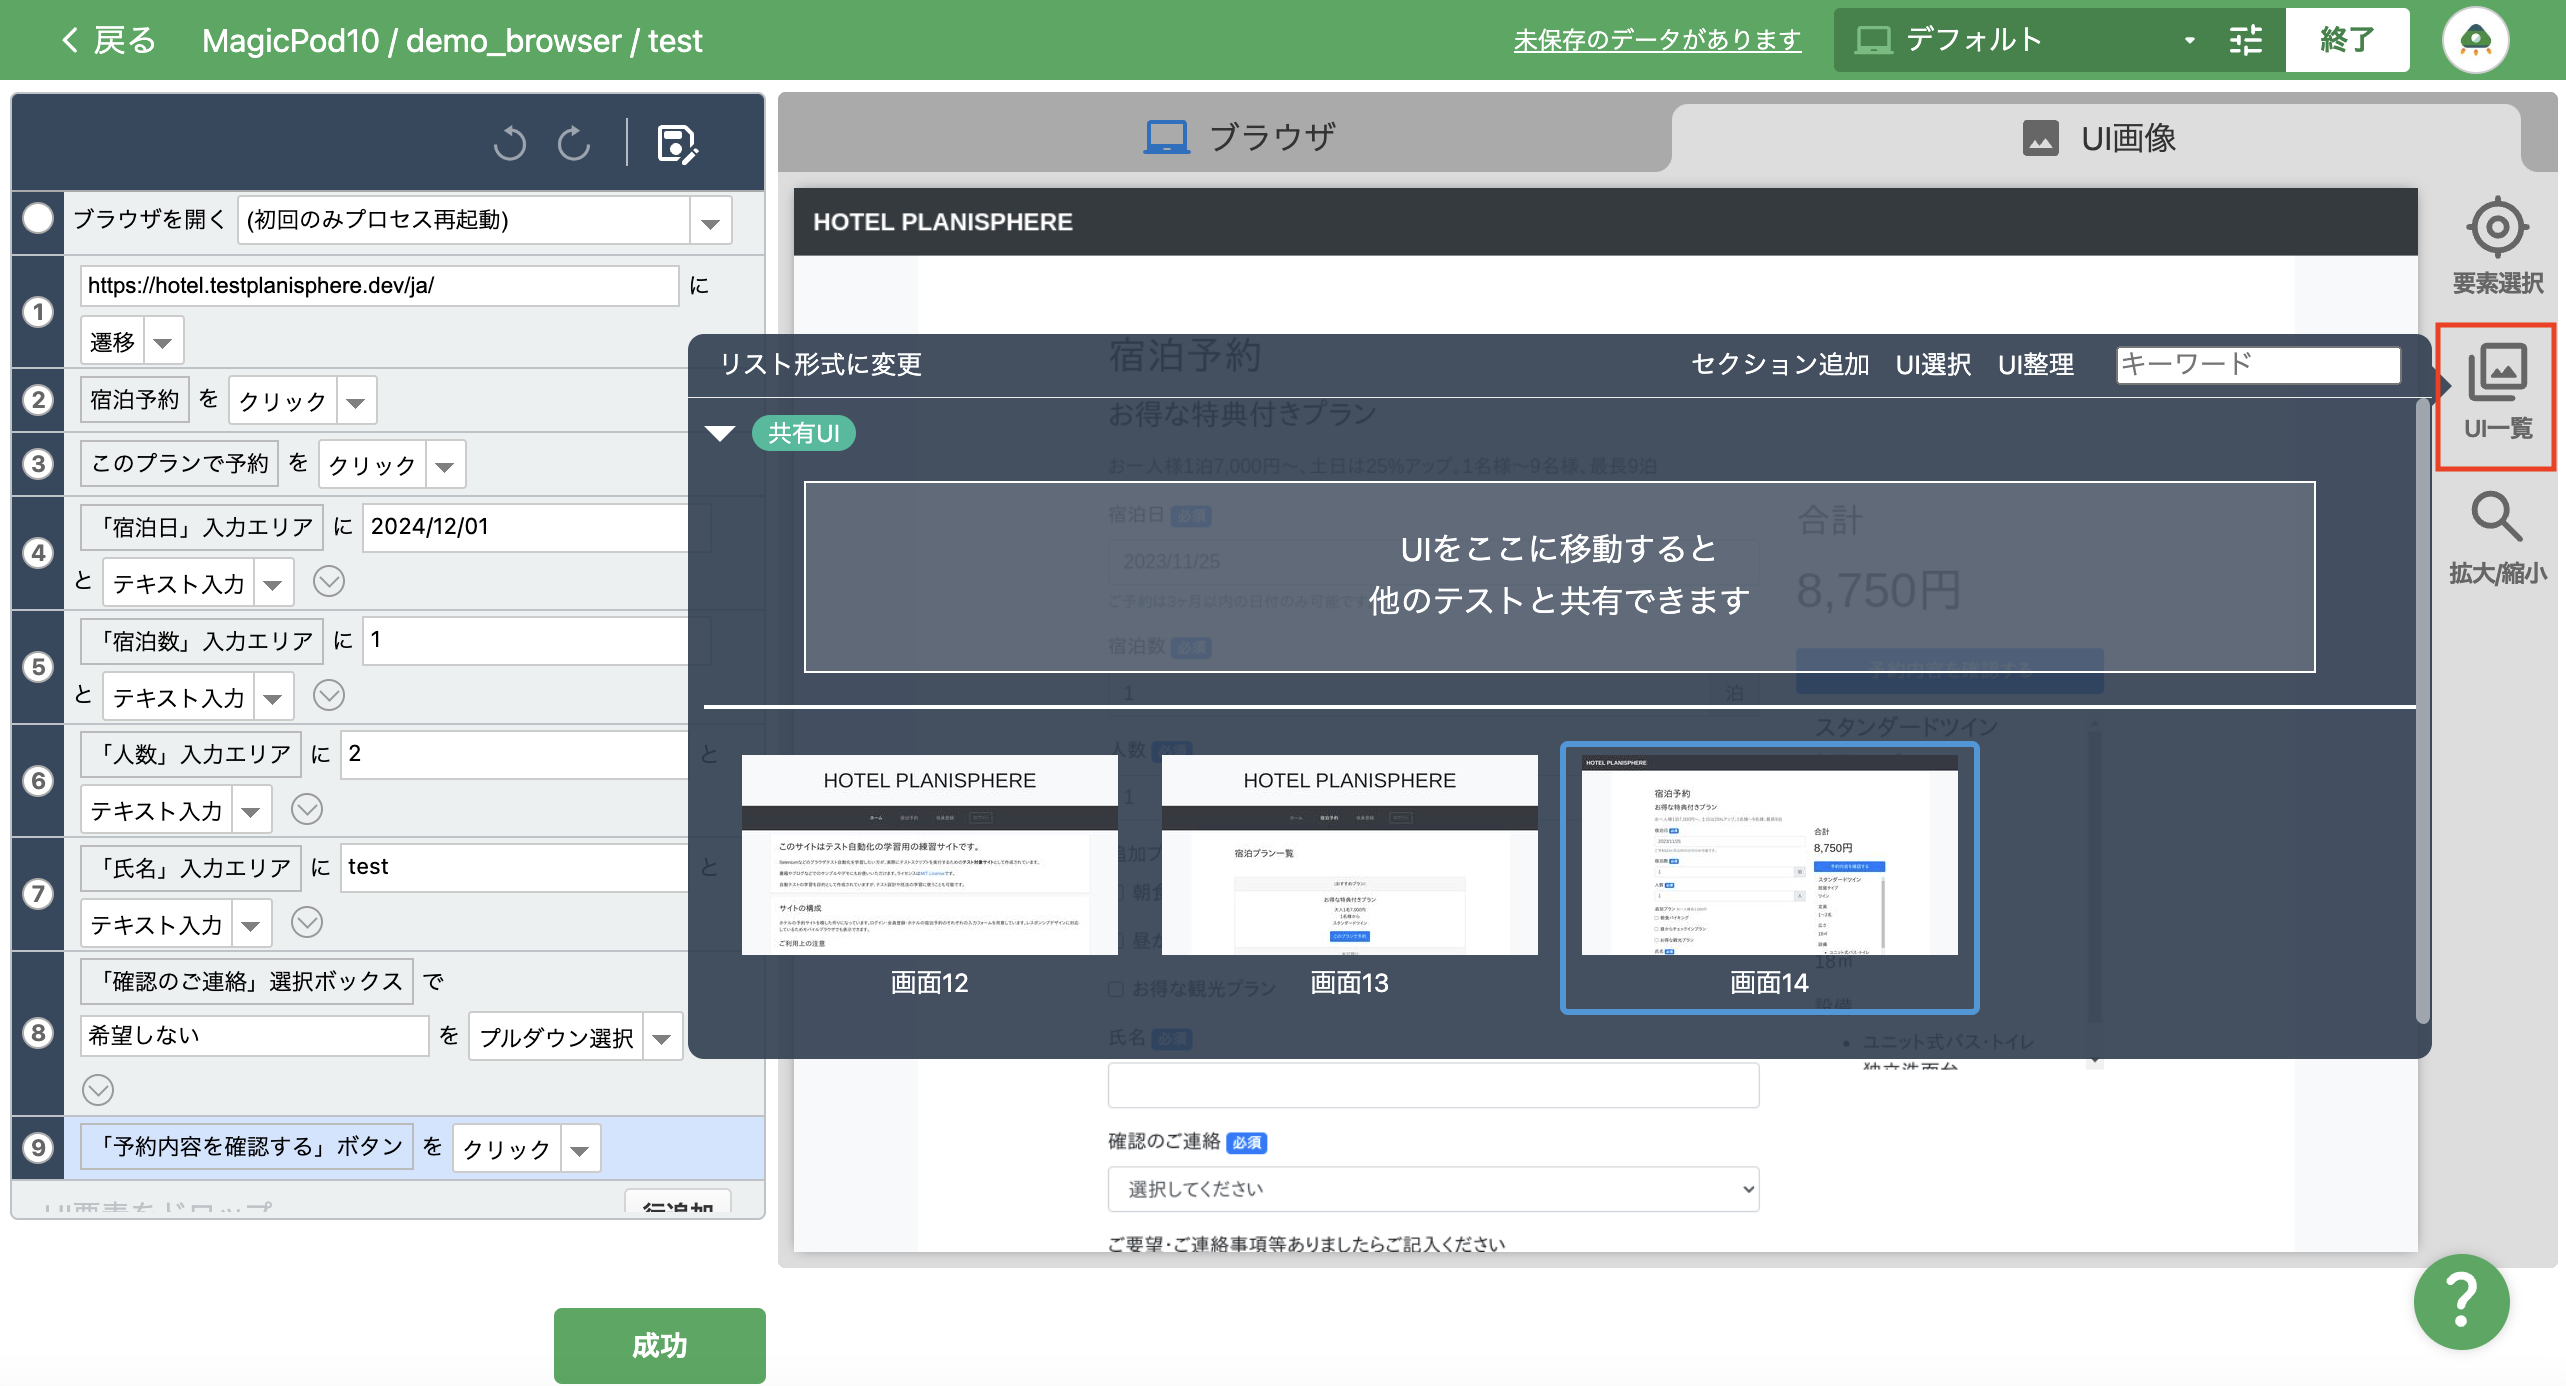
Task: Expand options circle under 人数 step
Action: click(x=307, y=809)
